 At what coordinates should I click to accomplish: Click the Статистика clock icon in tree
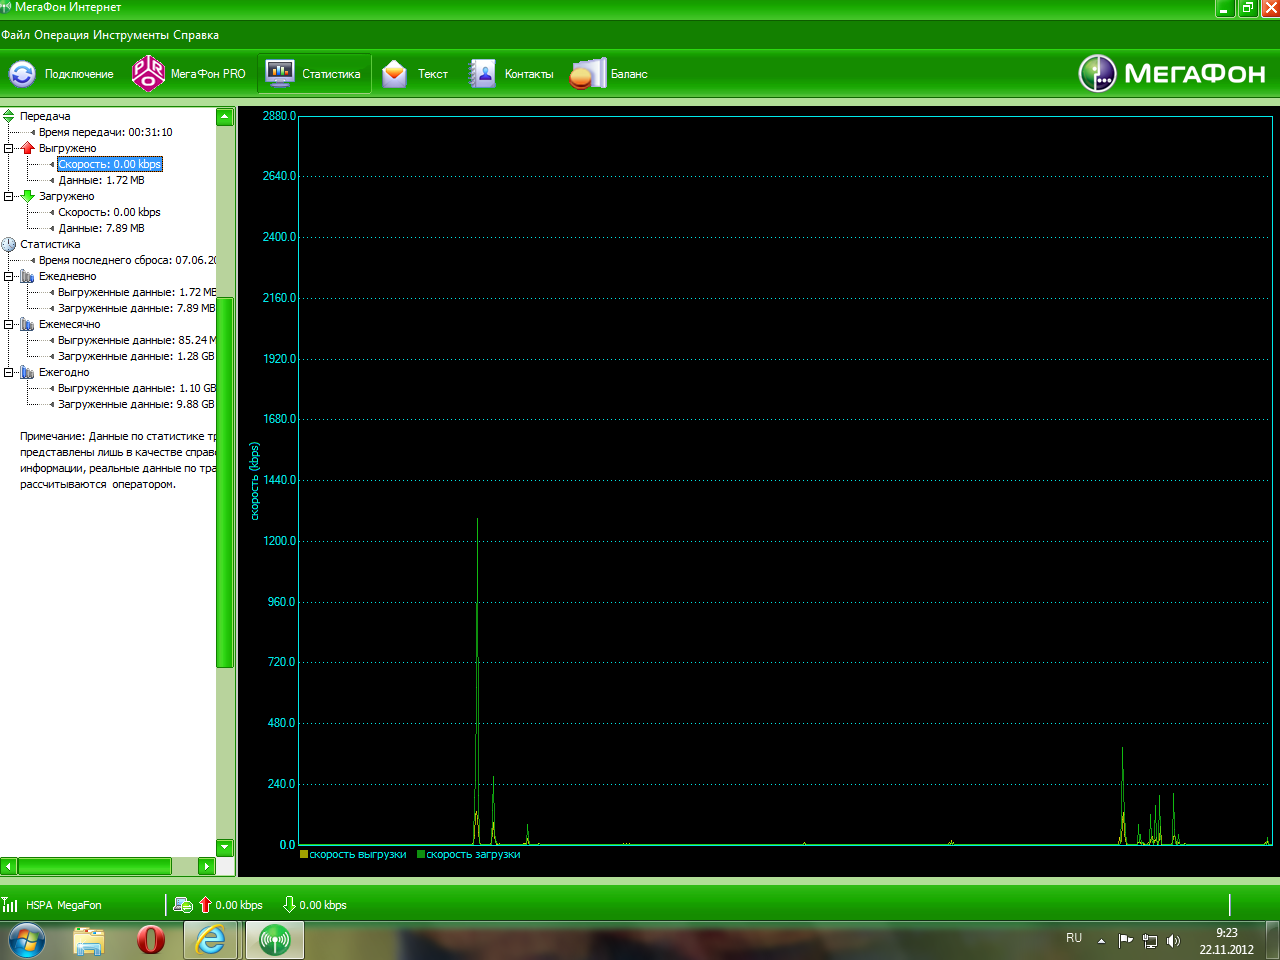point(9,244)
